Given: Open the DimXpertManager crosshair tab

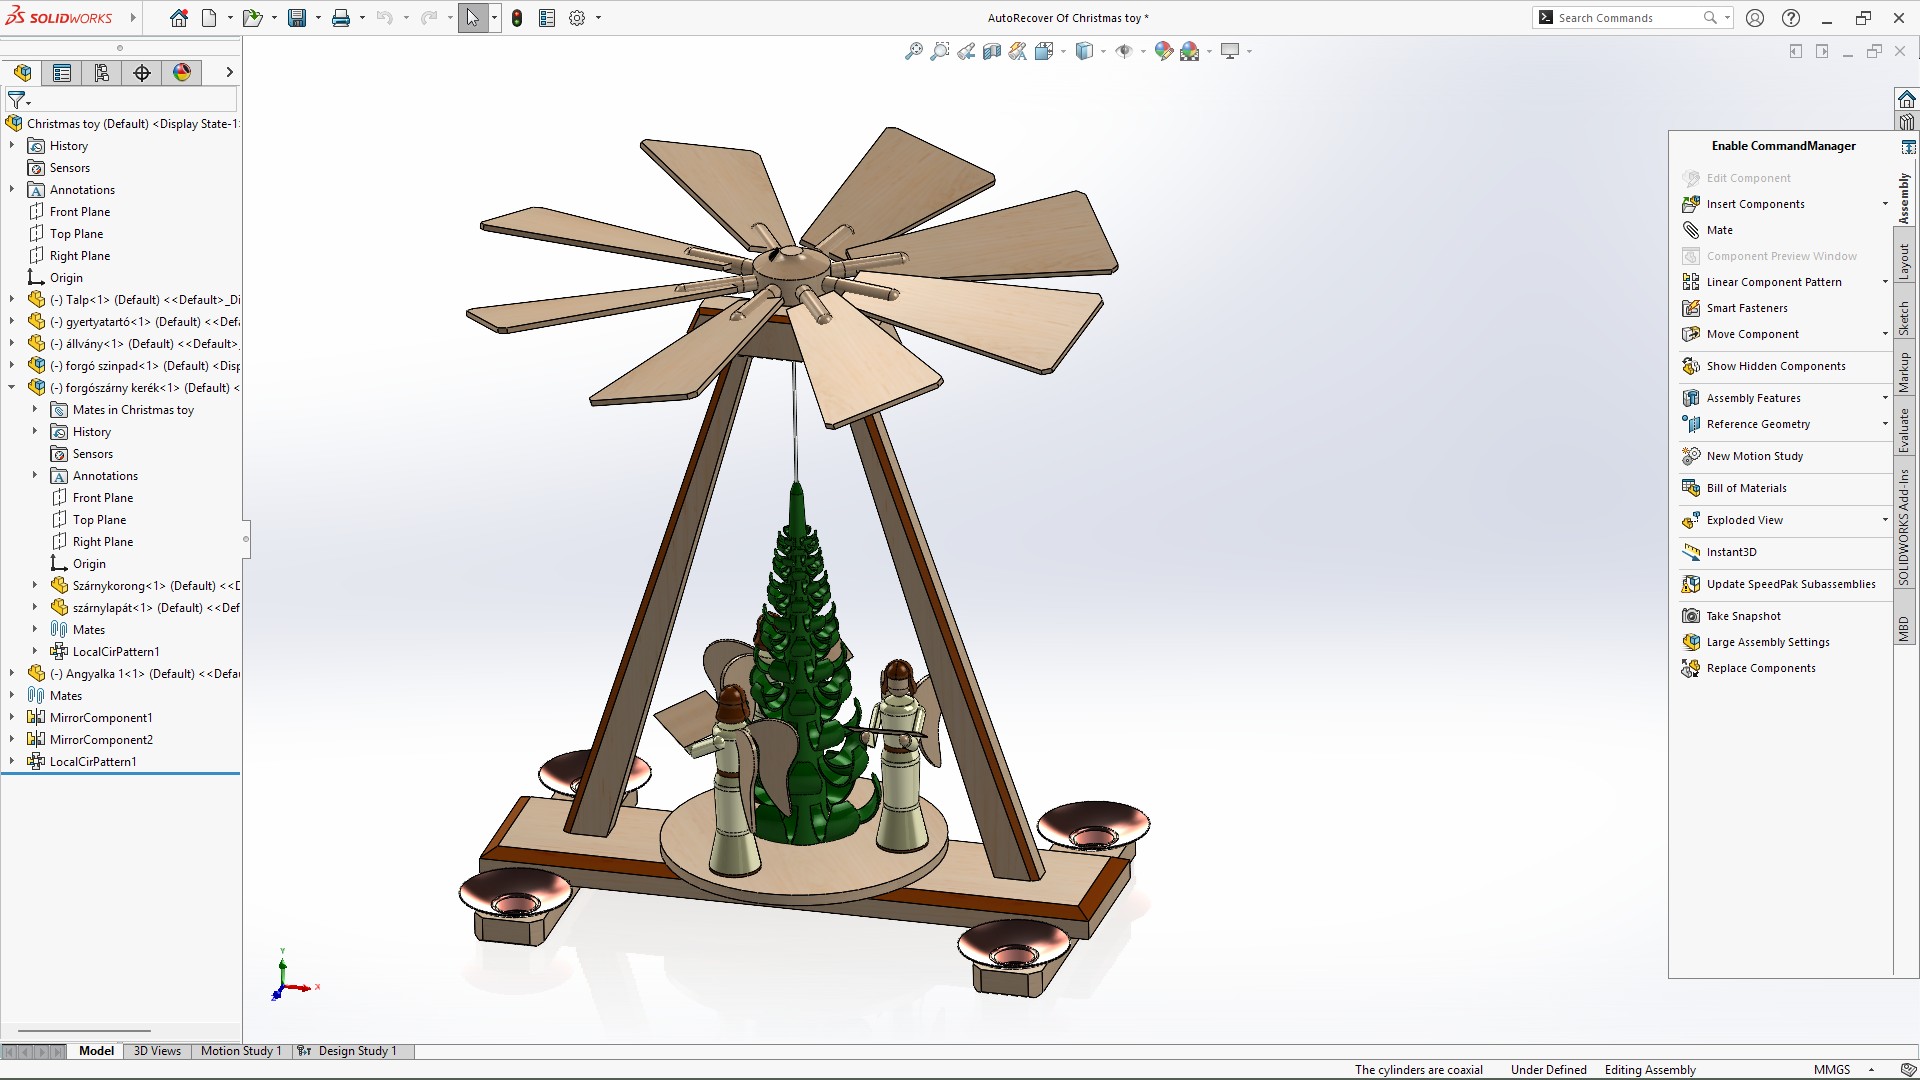Looking at the screenshot, I should pyautogui.click(x=142, y=73).
